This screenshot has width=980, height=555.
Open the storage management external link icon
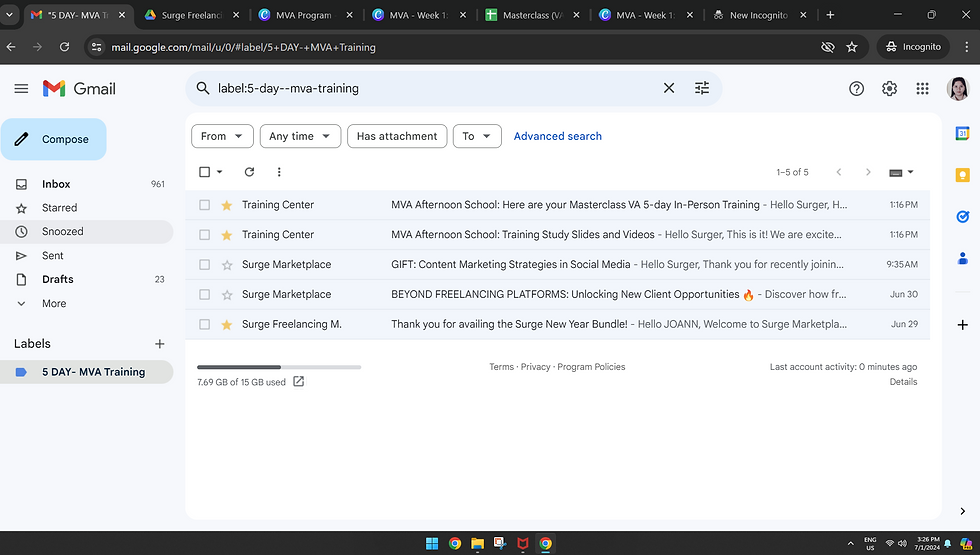pyautogui.click(x=299, y=381)
